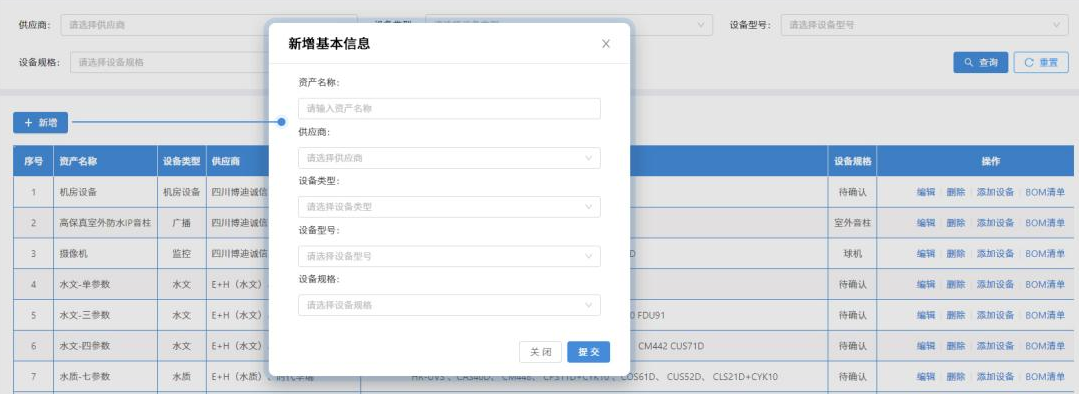
Task: Click 添加设备 for row 摄像机
Action: click(x=995, y=254)
